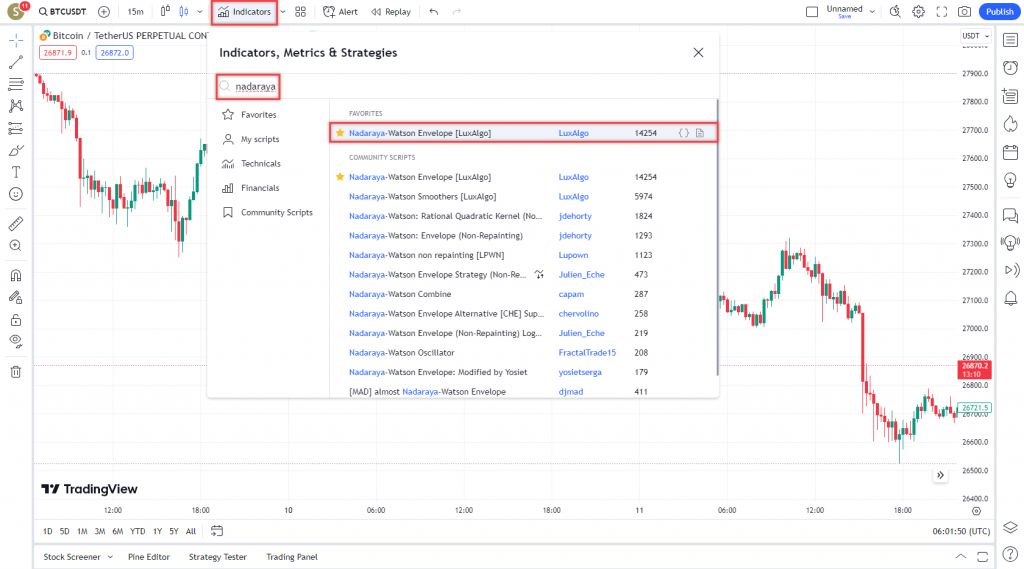The height and width of the screenshot is (569, 1024).
Task: Select the trend line drawing tool
Action: pos(16,62)
